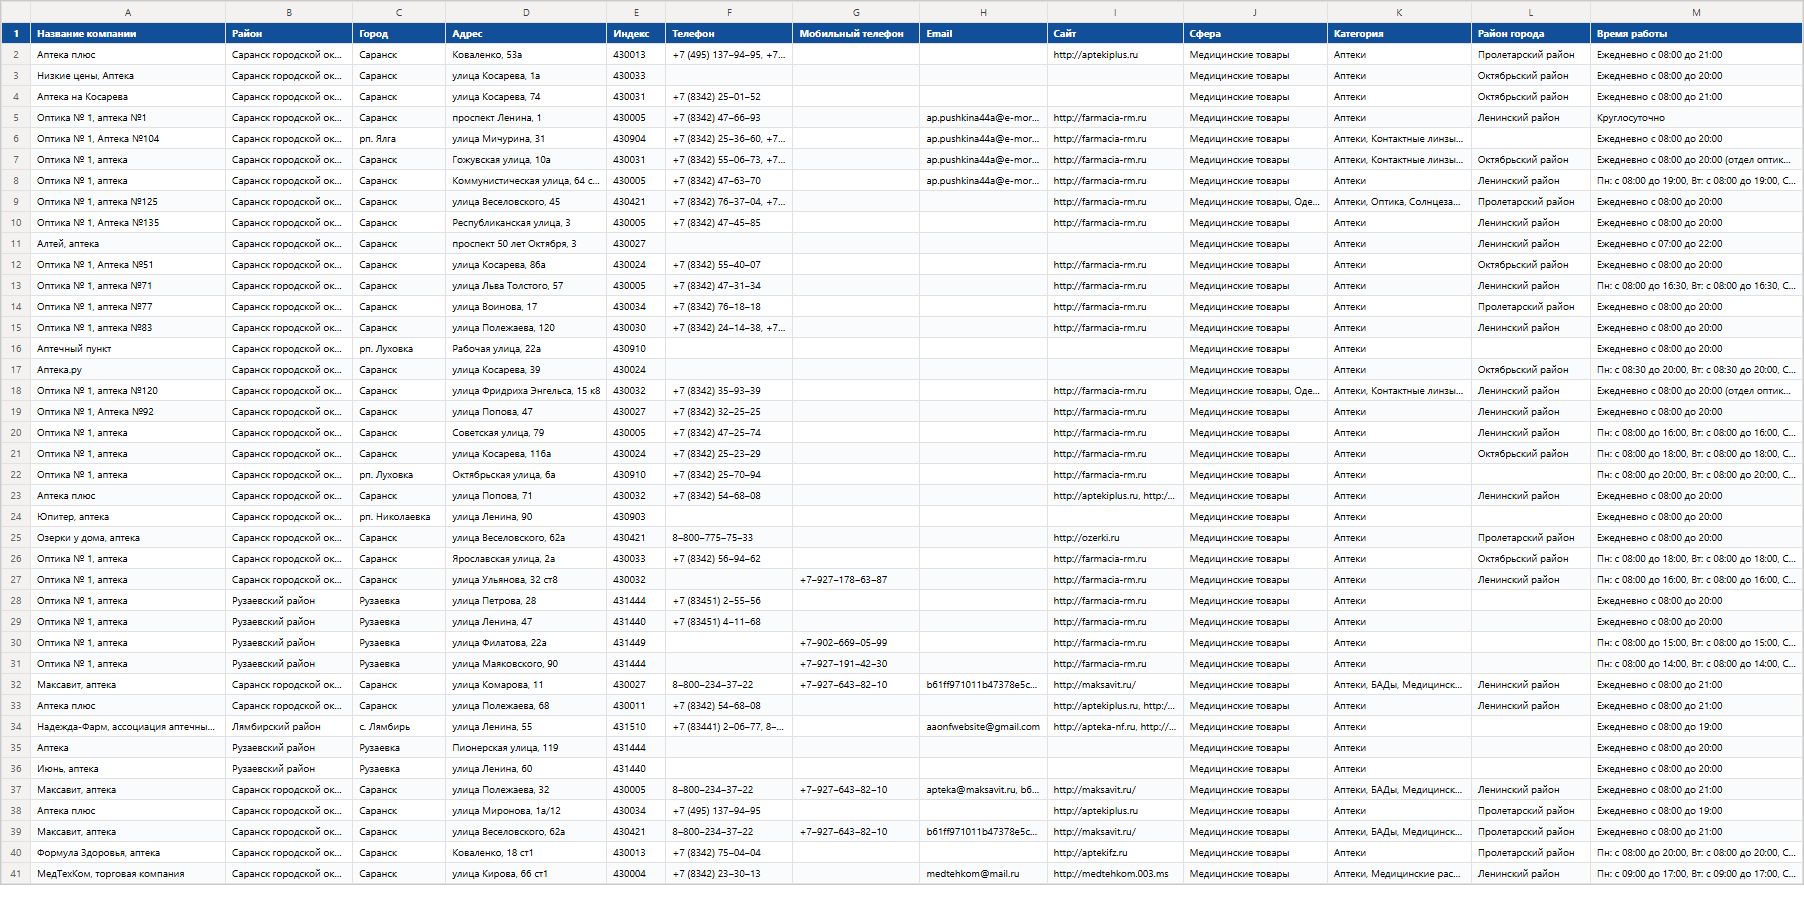The image size is (1804, 902).
Task: Click the "с. Лямбирь" city cell
Action: [399, 726]
